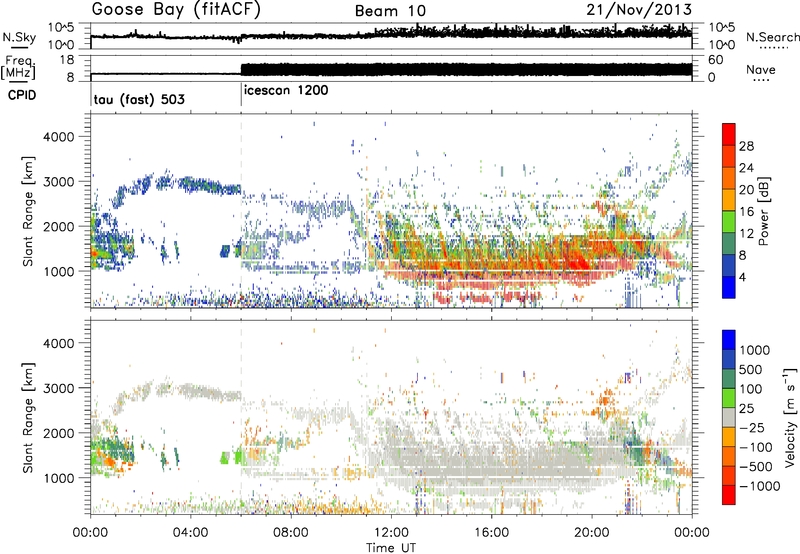This screenshot has width=800, height=554.
Task: Click the 'Power [dB]' colorbar label
Action: (x=763, y=211)
